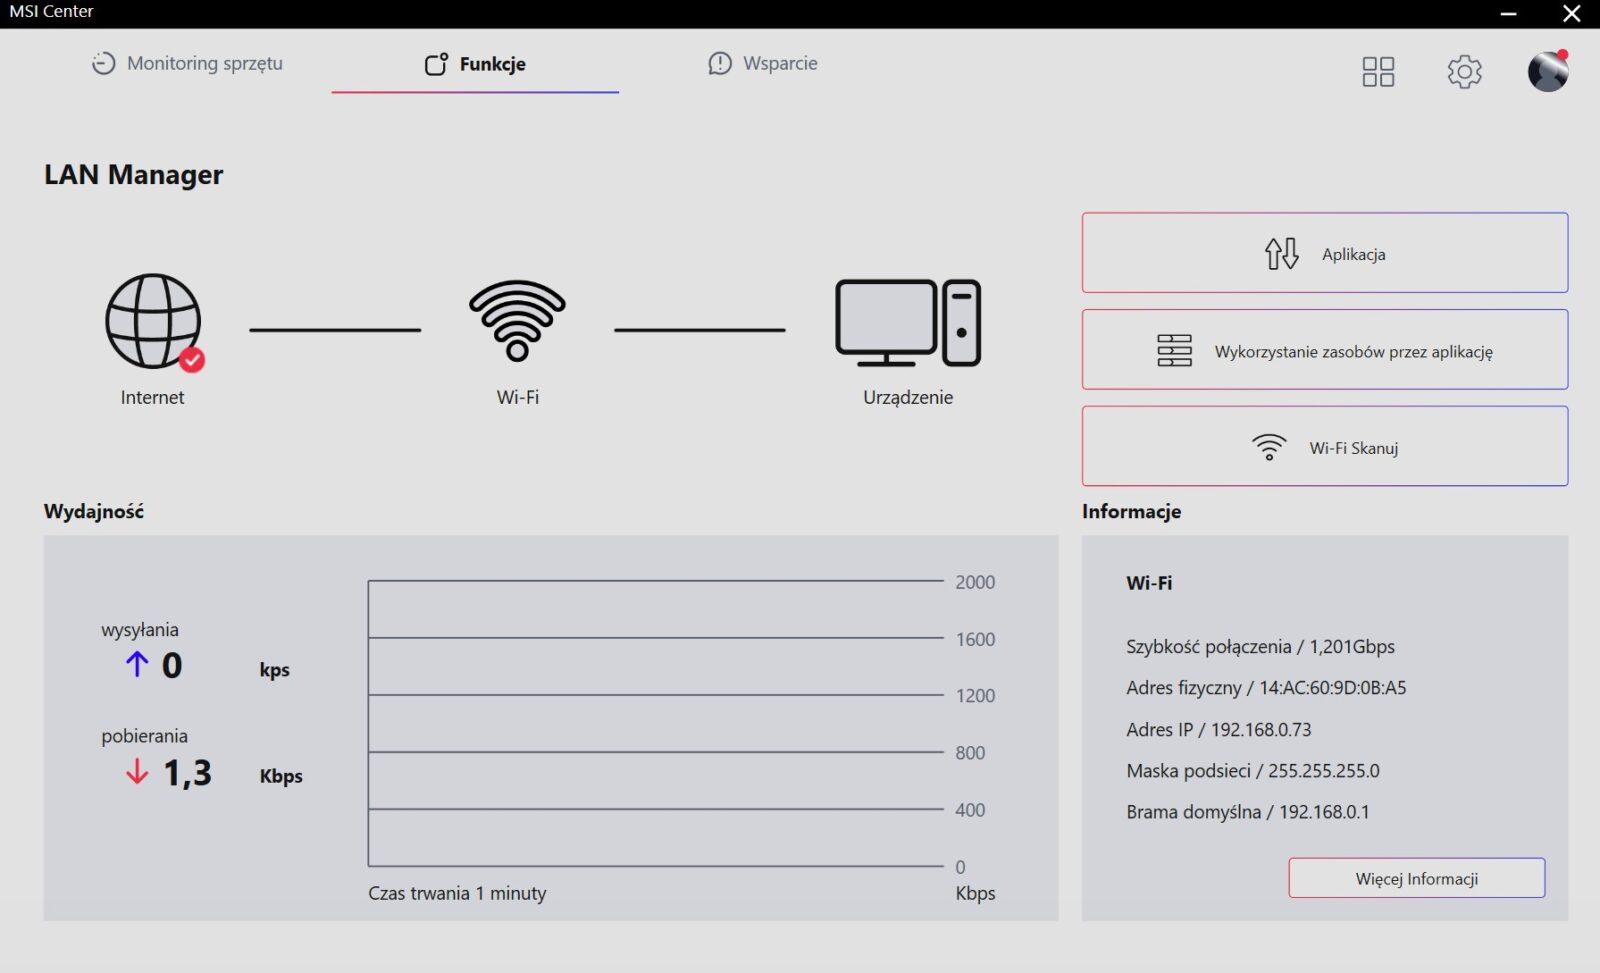The height and width of the screenshot is (973, 1600).
Task: Click the user profile avatar
Action: 1547,71
